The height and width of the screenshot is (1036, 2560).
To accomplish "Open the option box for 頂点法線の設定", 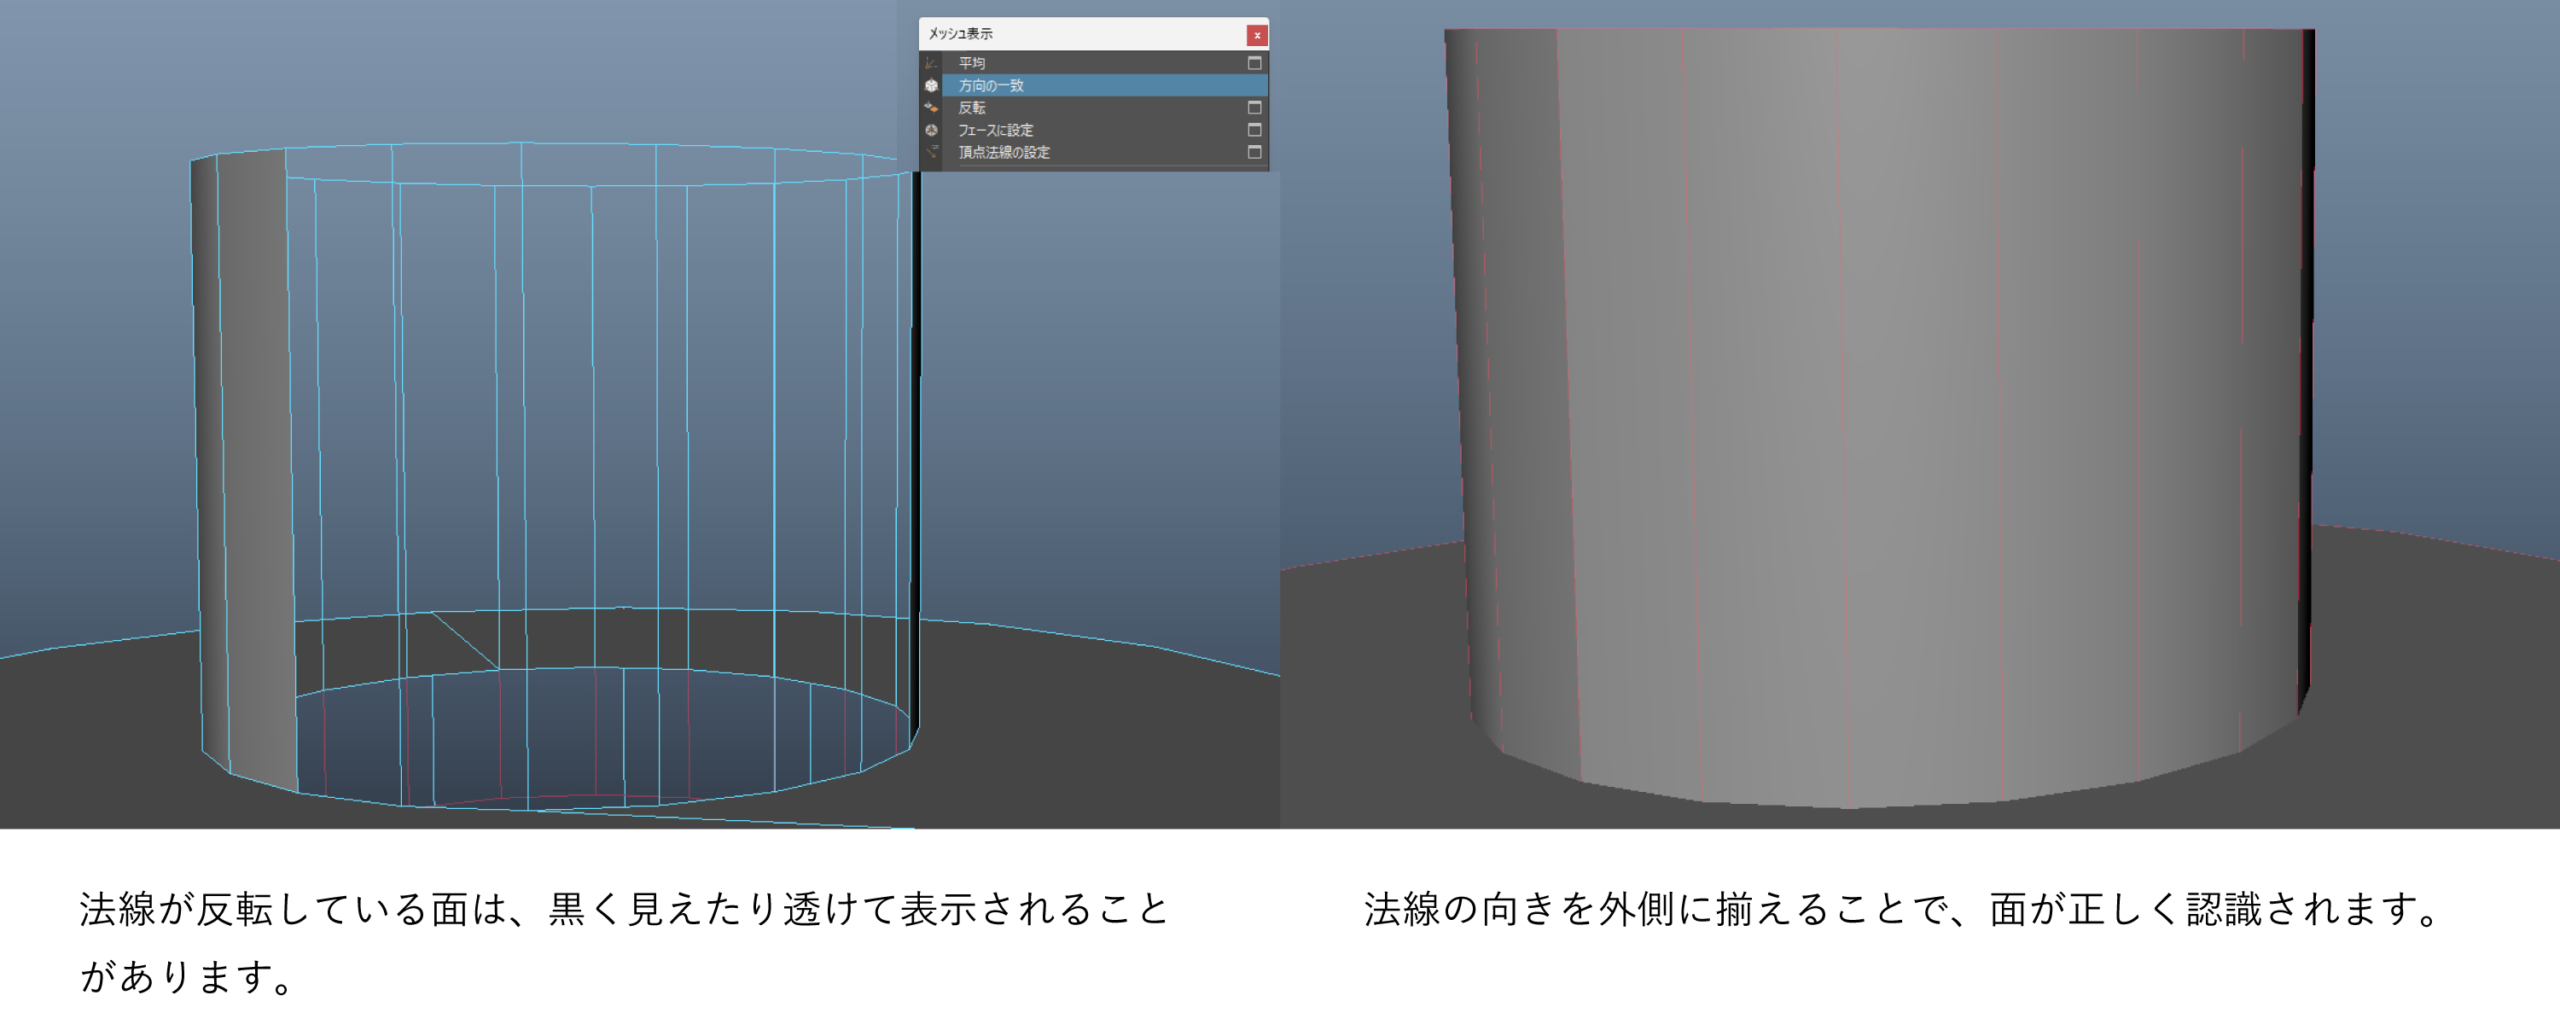I will pyautogui.click(x=1254, y=152).
